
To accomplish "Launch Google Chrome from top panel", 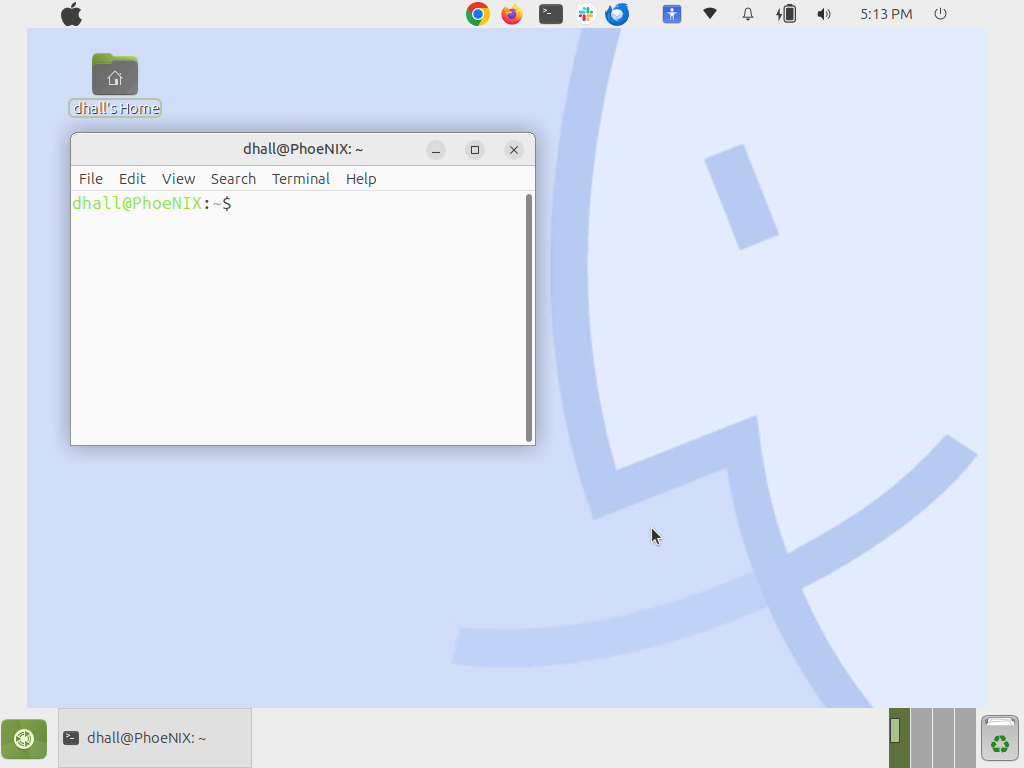I will click(478, 14).
